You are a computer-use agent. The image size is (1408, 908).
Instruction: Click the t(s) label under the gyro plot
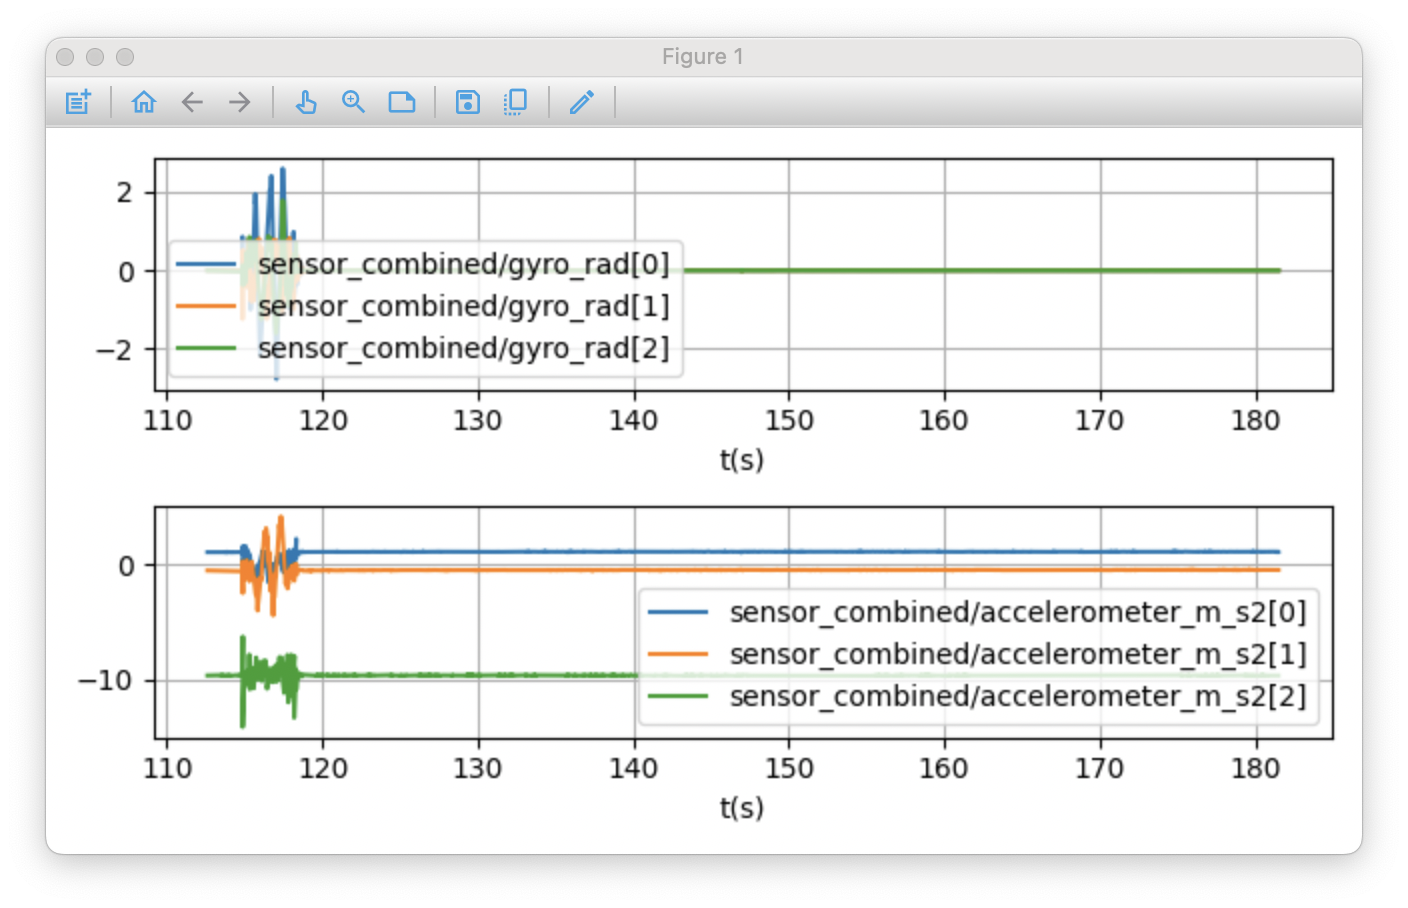pyautogui.click(x=742, y=460)
